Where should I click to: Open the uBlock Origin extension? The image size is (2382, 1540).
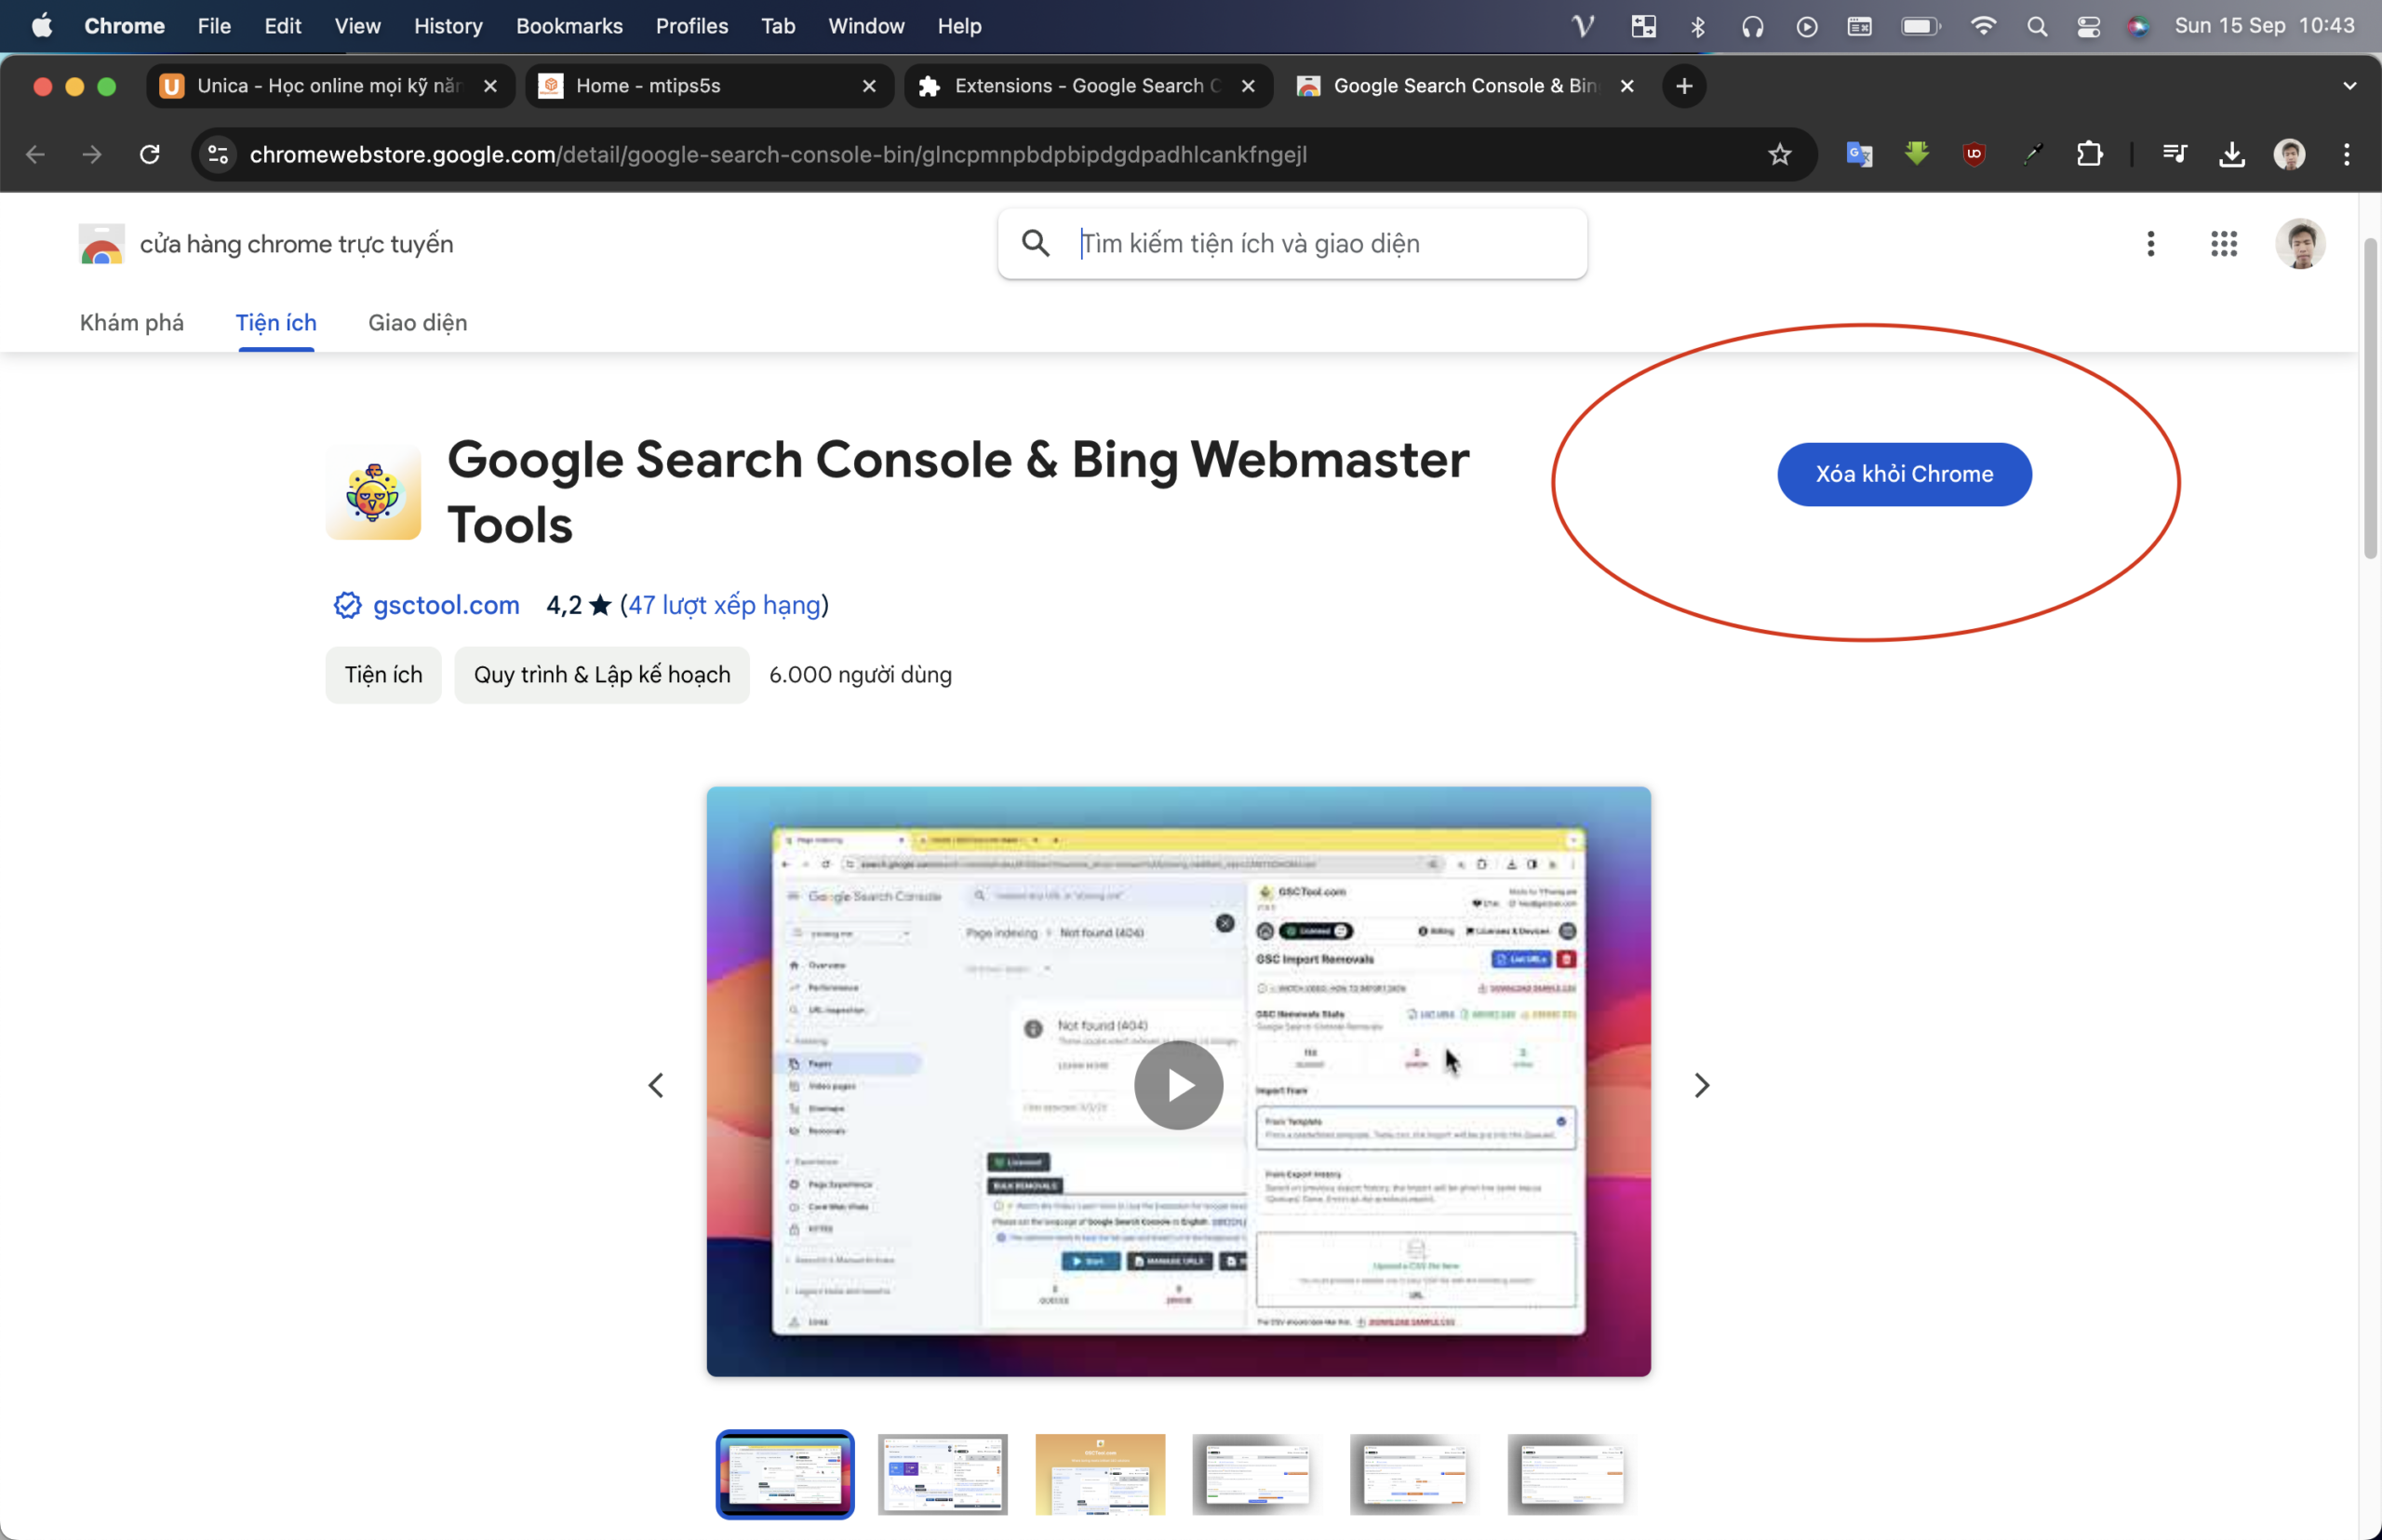coord(1974,154)
